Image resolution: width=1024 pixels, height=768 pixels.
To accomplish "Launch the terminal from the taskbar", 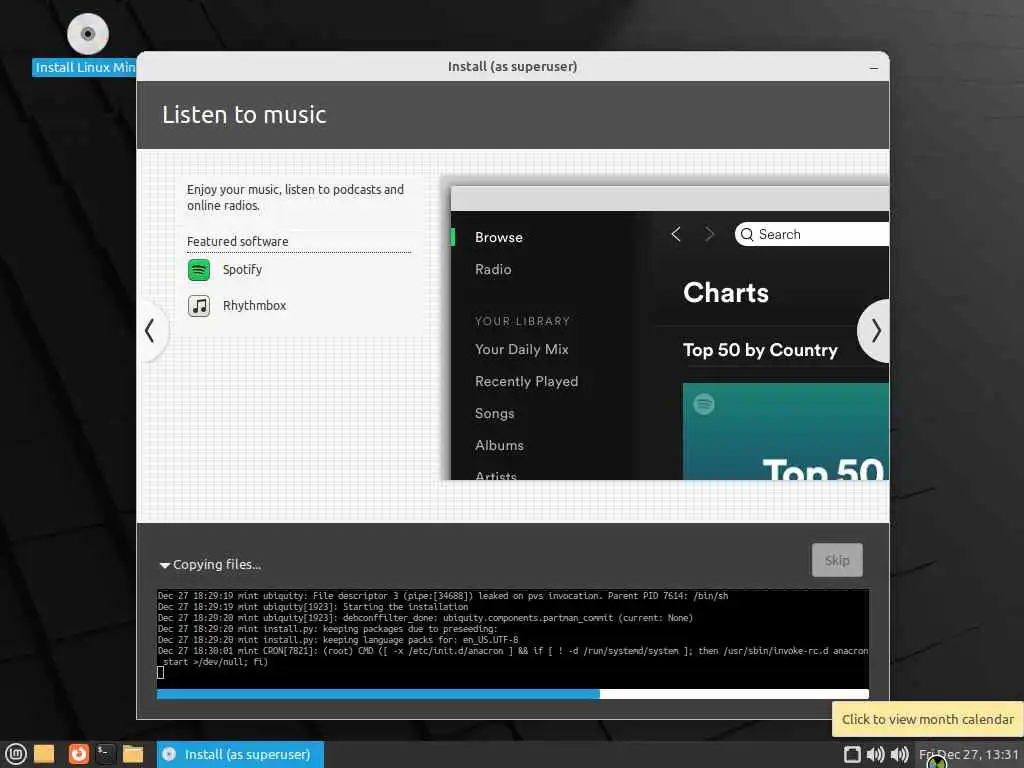I will tap(105, 754).
